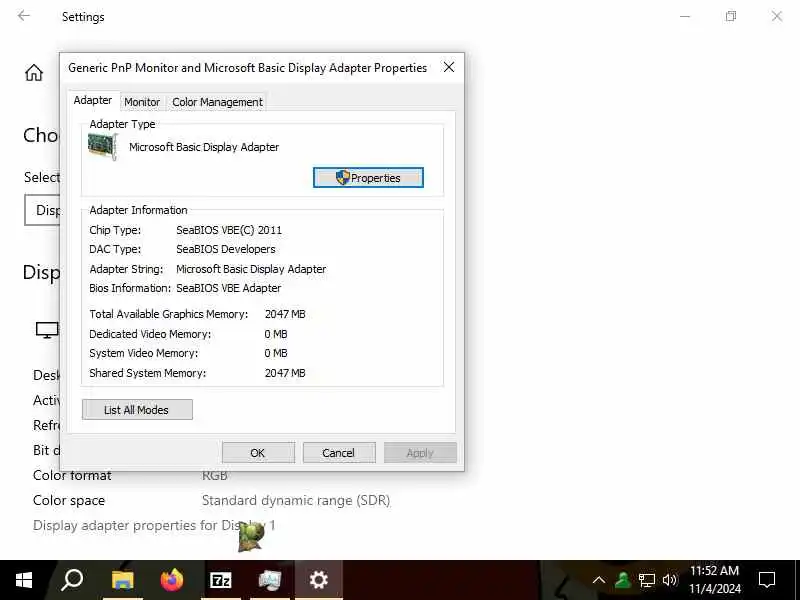Click the Color space label in Settings
The width and height of the screenshot is (800, 600).
coord(69,501)
